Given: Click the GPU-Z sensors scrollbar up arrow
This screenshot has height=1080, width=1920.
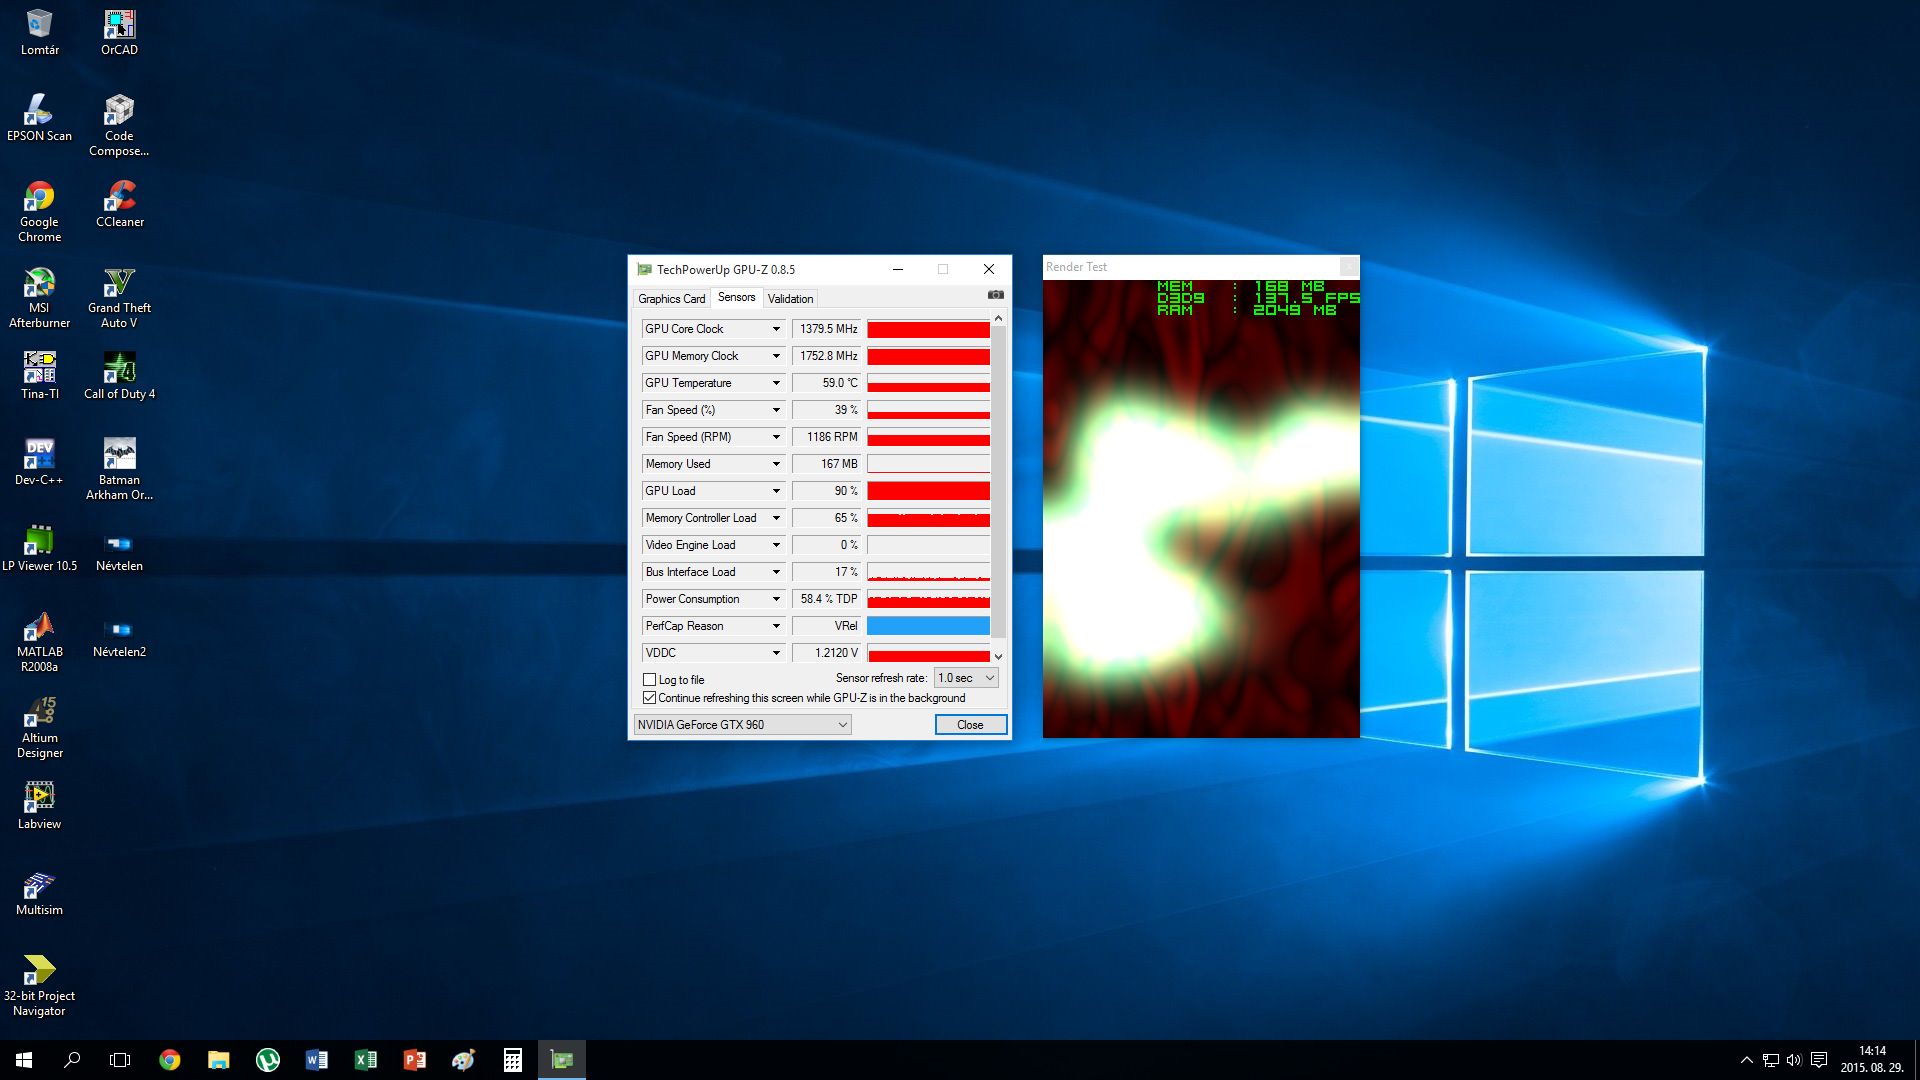Looking at the screenshot, I should coord(998,318).
